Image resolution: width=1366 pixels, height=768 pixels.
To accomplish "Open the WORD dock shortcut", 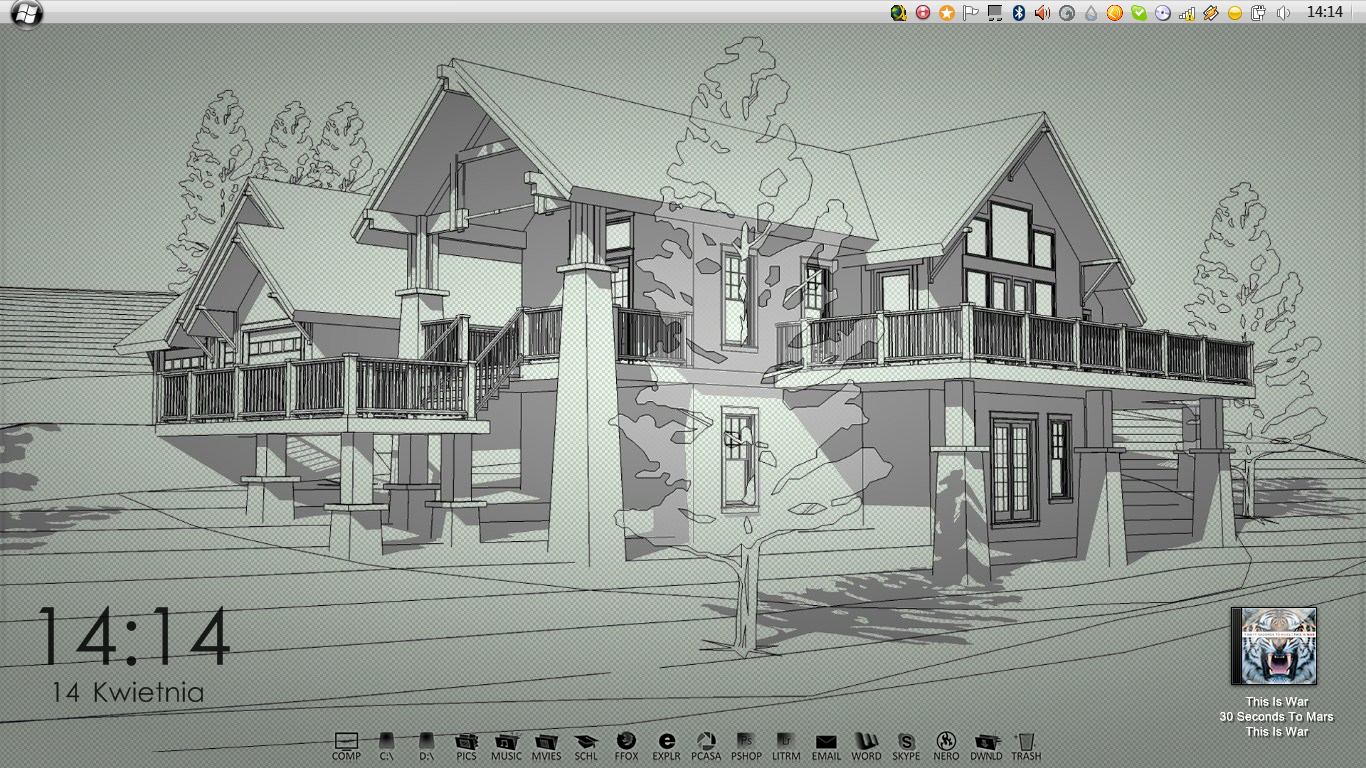I will point(866,742).
